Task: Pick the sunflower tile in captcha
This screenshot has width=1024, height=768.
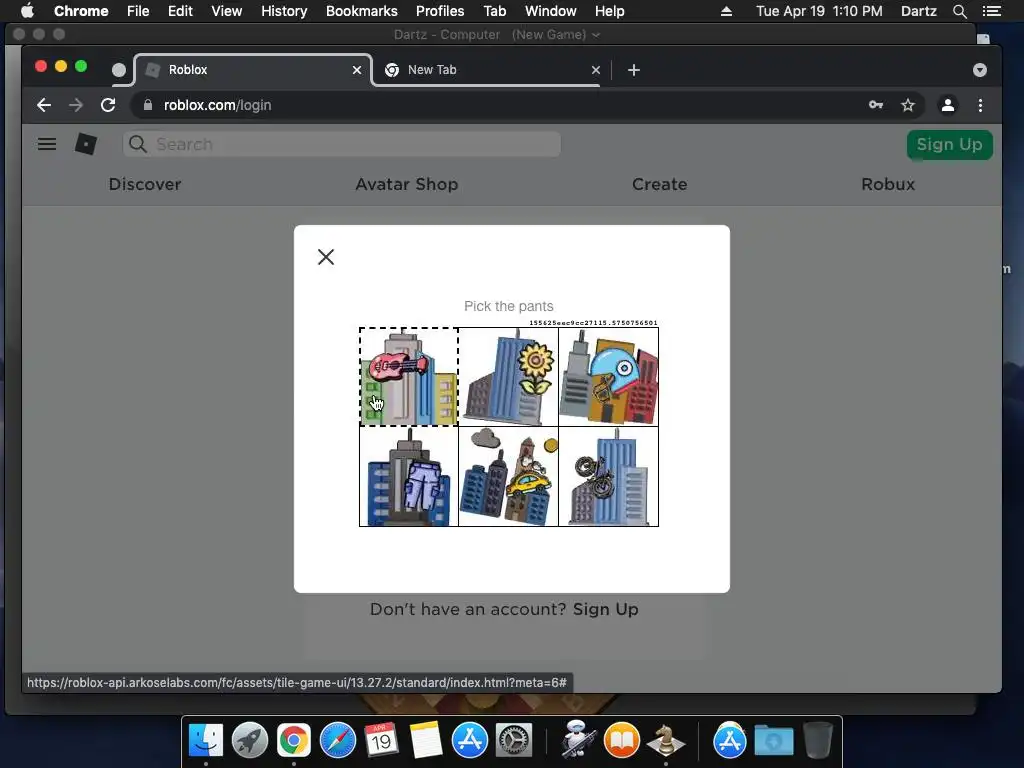Action: [x=509, y=377]
